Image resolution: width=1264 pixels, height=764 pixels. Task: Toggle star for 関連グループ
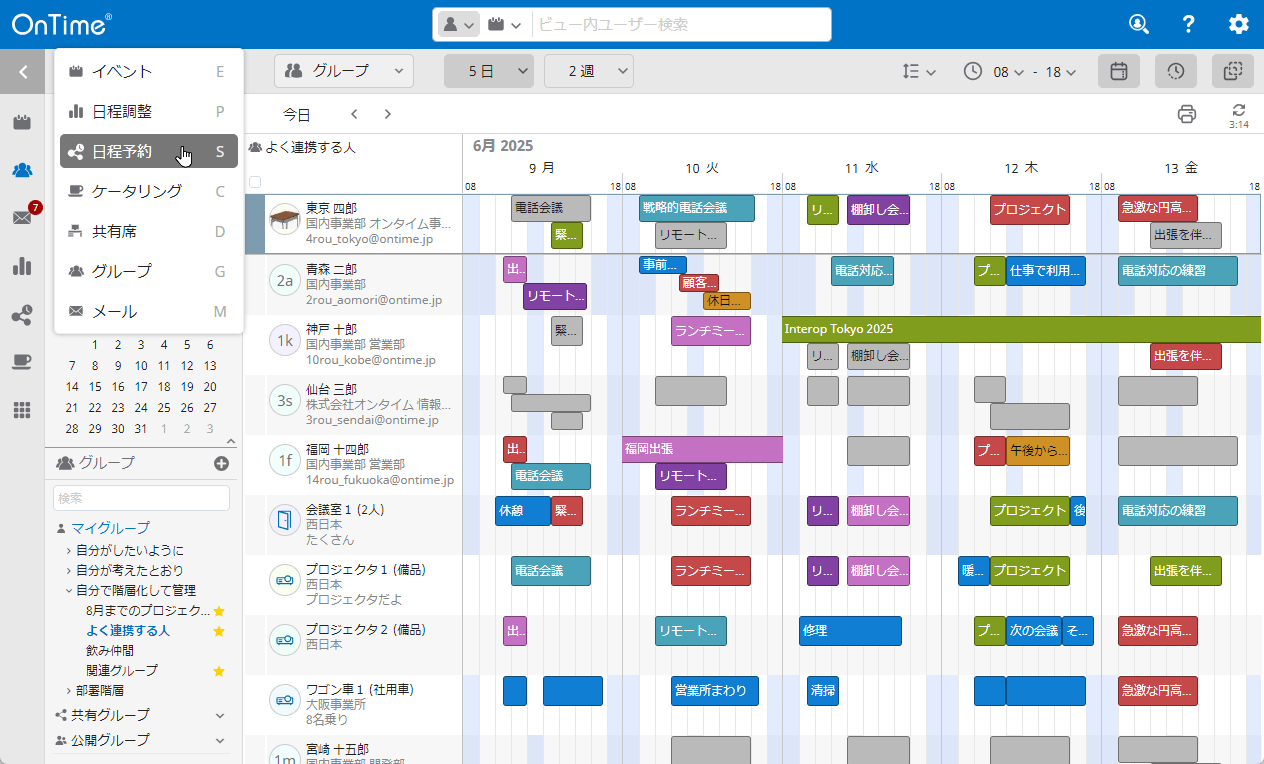(x=219, y=671)
